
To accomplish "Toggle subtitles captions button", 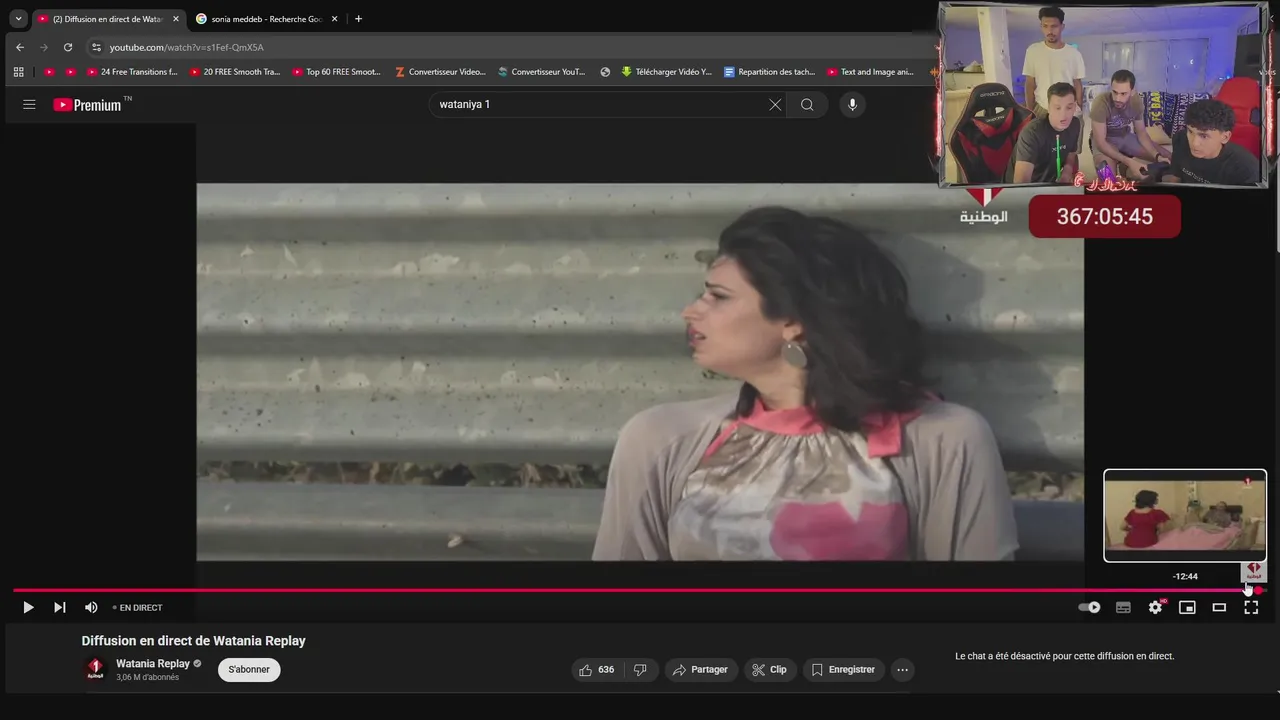I will (1123, 607).
